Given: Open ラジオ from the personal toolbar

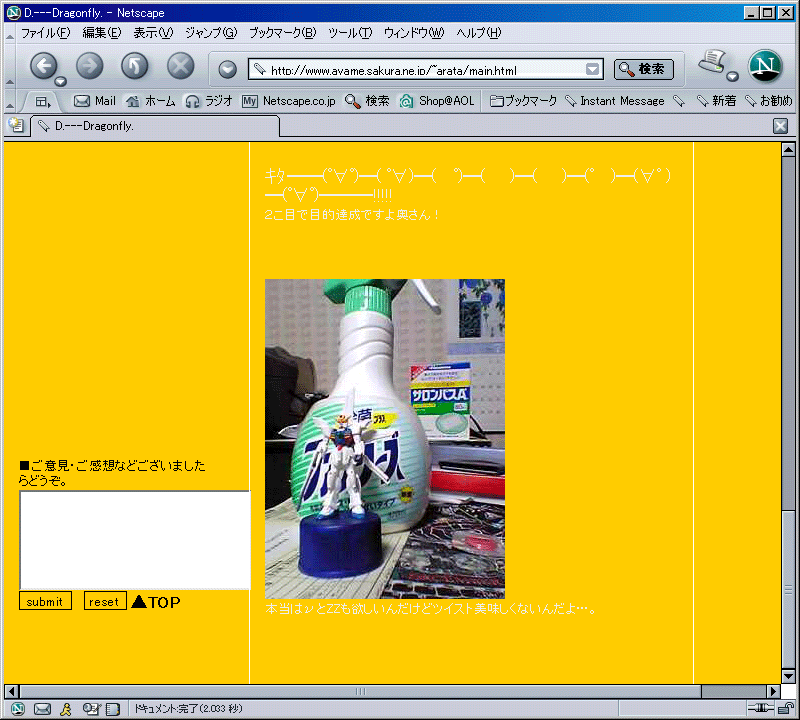Looking at the screenshot, I should pyautogui.click(x=209, y=101).
